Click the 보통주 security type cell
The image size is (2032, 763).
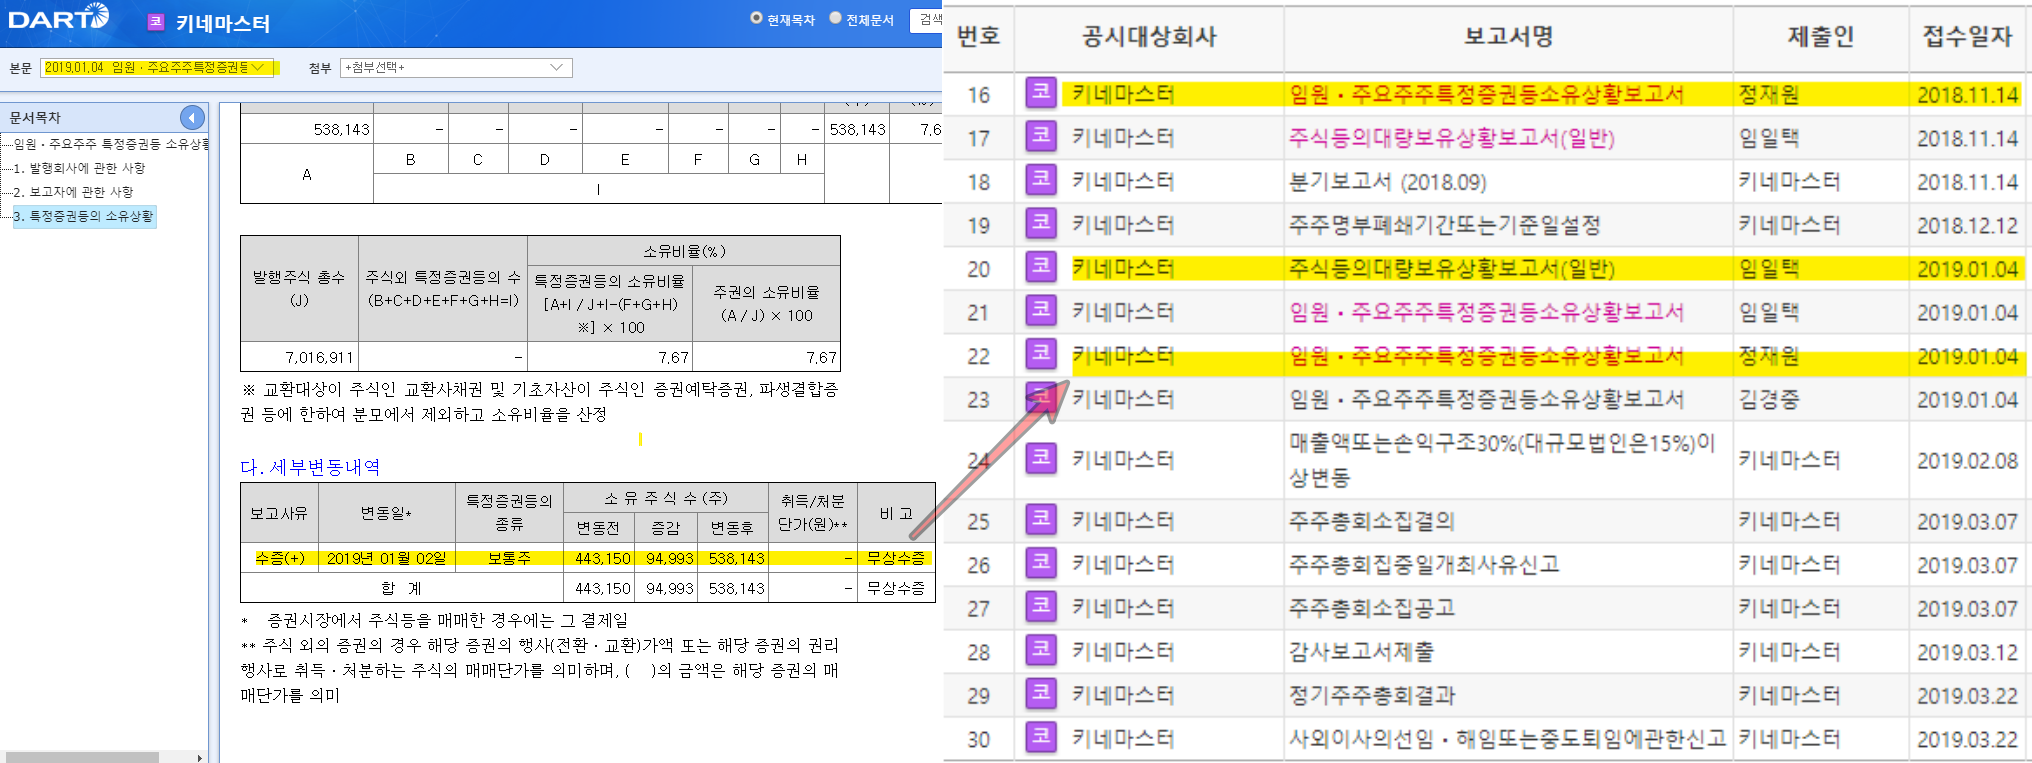click(509, 558)
